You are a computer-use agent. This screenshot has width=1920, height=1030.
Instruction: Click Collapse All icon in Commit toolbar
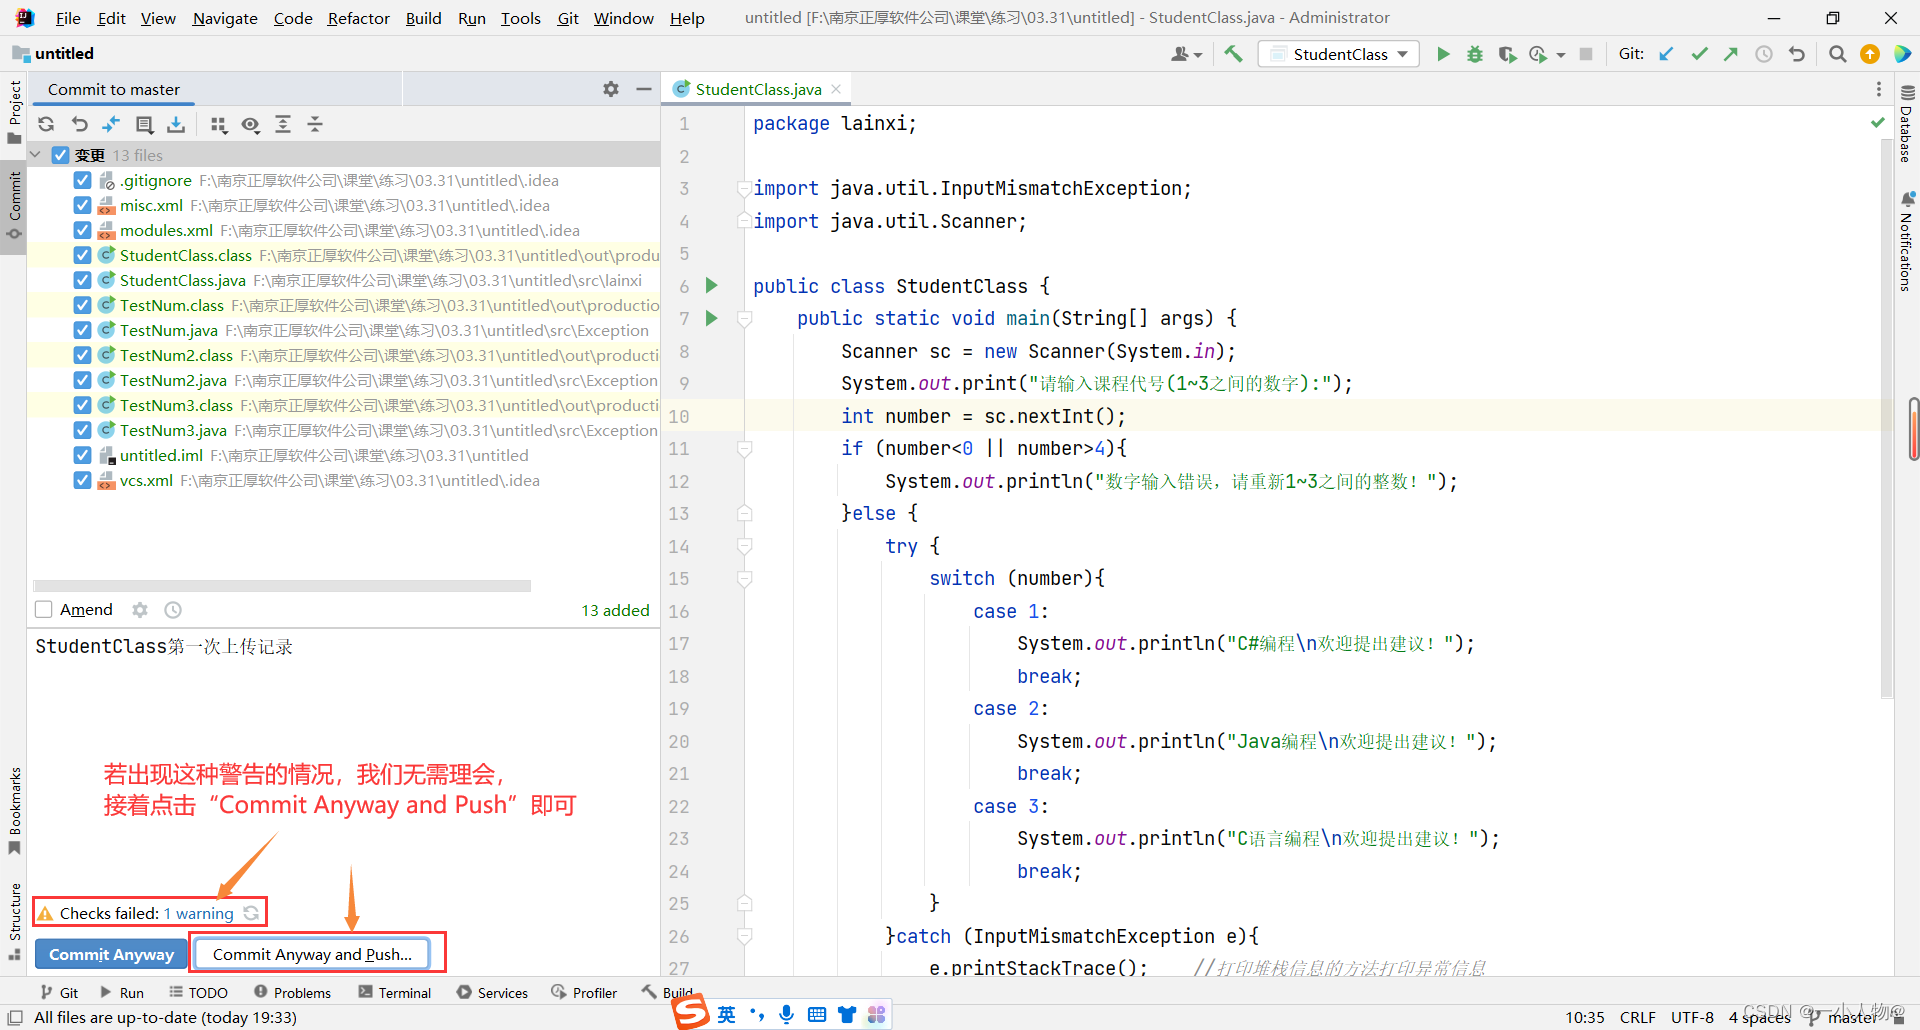[x=315, y=124]
